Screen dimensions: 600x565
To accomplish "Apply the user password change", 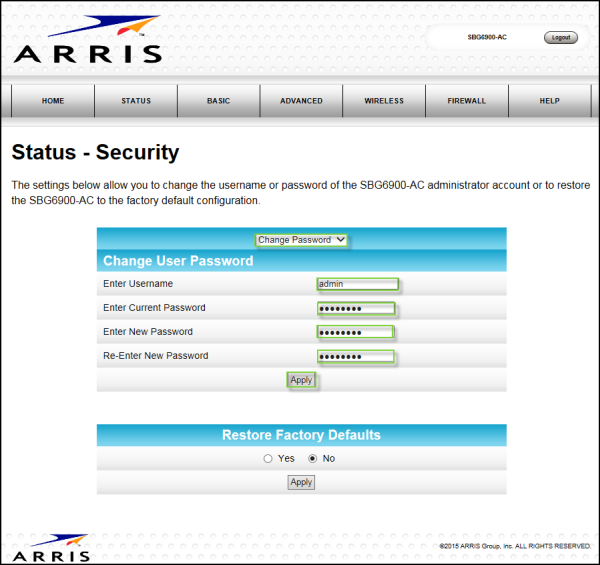I will coord(301,380).
